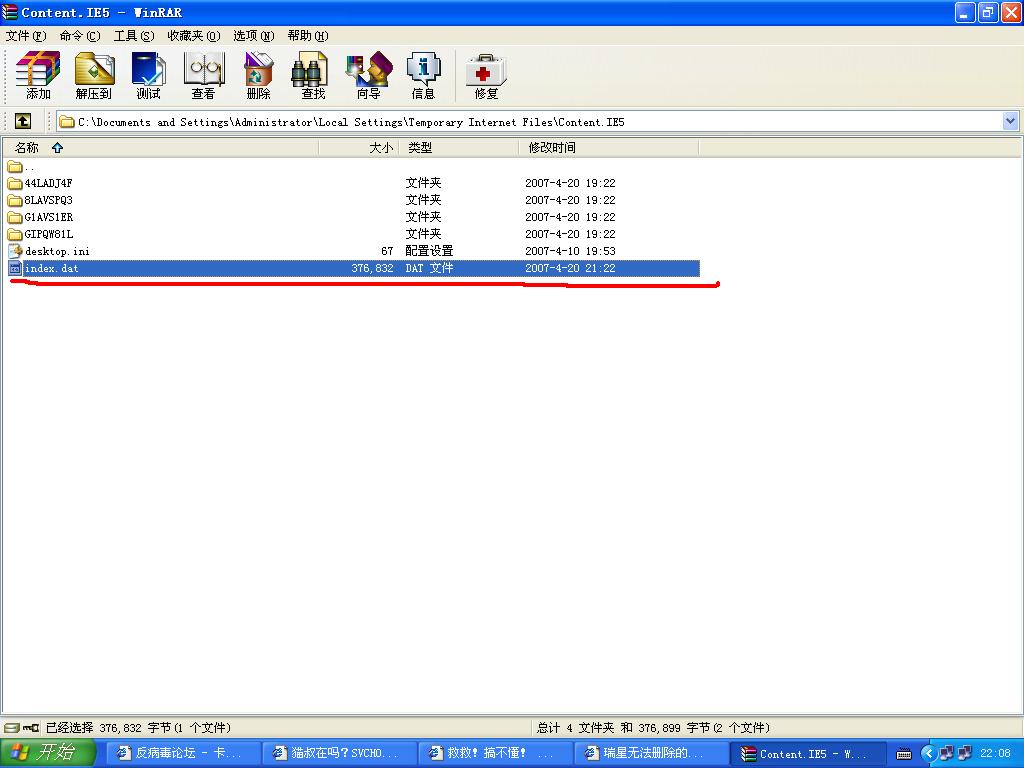
Task: Click the status bar drive icon
Action: 12,728
